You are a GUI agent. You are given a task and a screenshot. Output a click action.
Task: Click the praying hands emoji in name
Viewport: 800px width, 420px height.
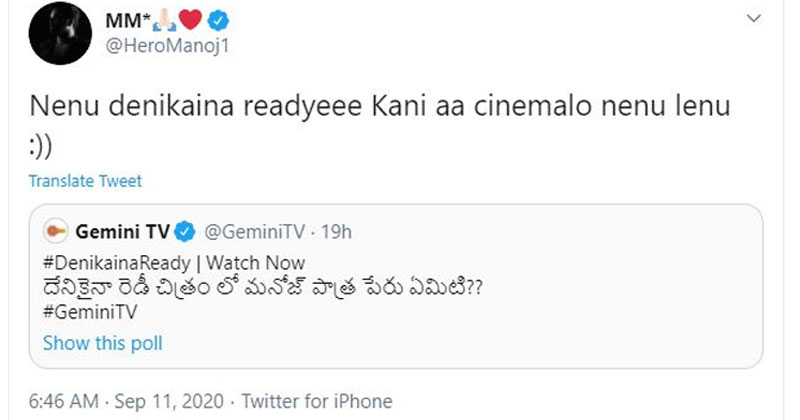point(180,20)
